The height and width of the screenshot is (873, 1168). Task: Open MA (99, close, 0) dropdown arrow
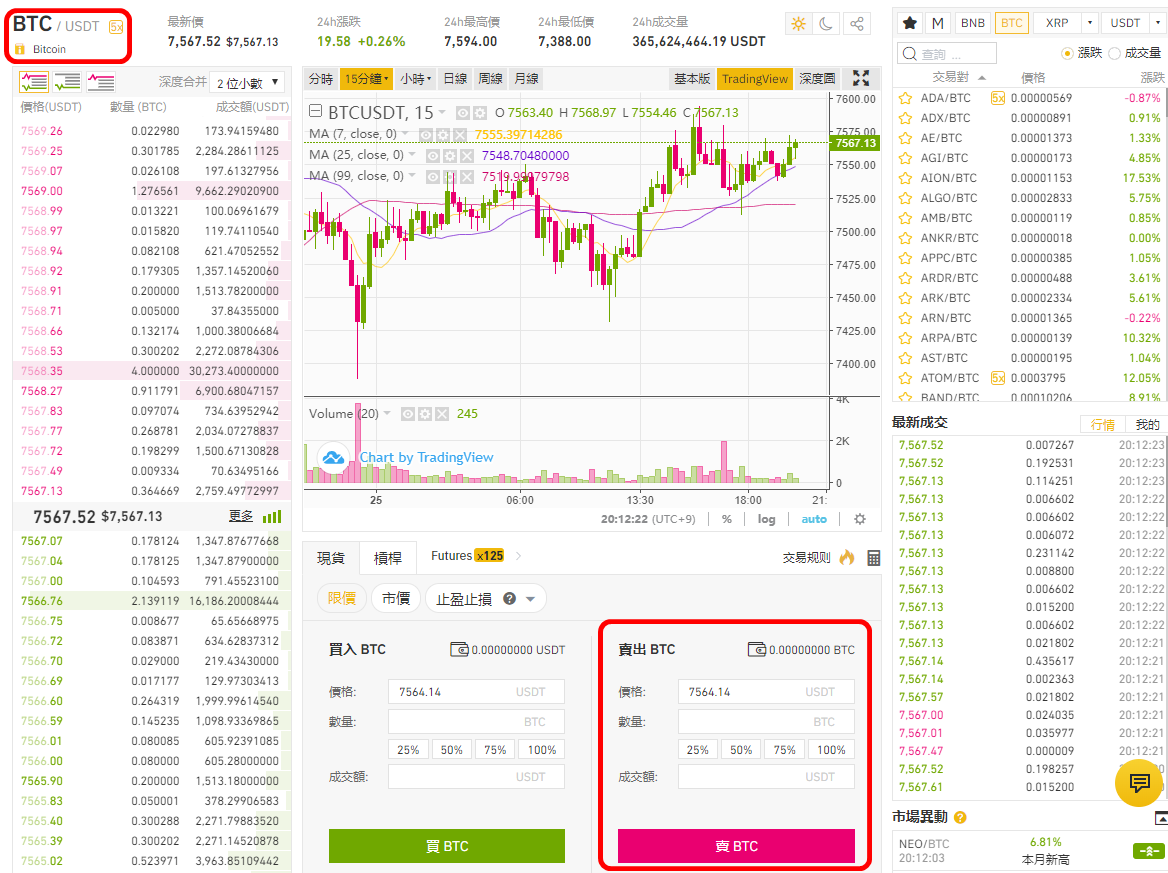pyautogui.click(x=412, y=177)
